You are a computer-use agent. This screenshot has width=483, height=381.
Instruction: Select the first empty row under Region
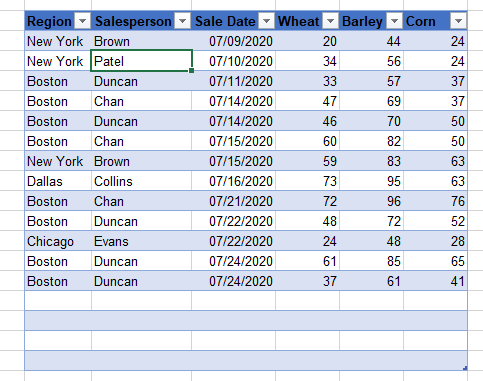click(58, 301)
